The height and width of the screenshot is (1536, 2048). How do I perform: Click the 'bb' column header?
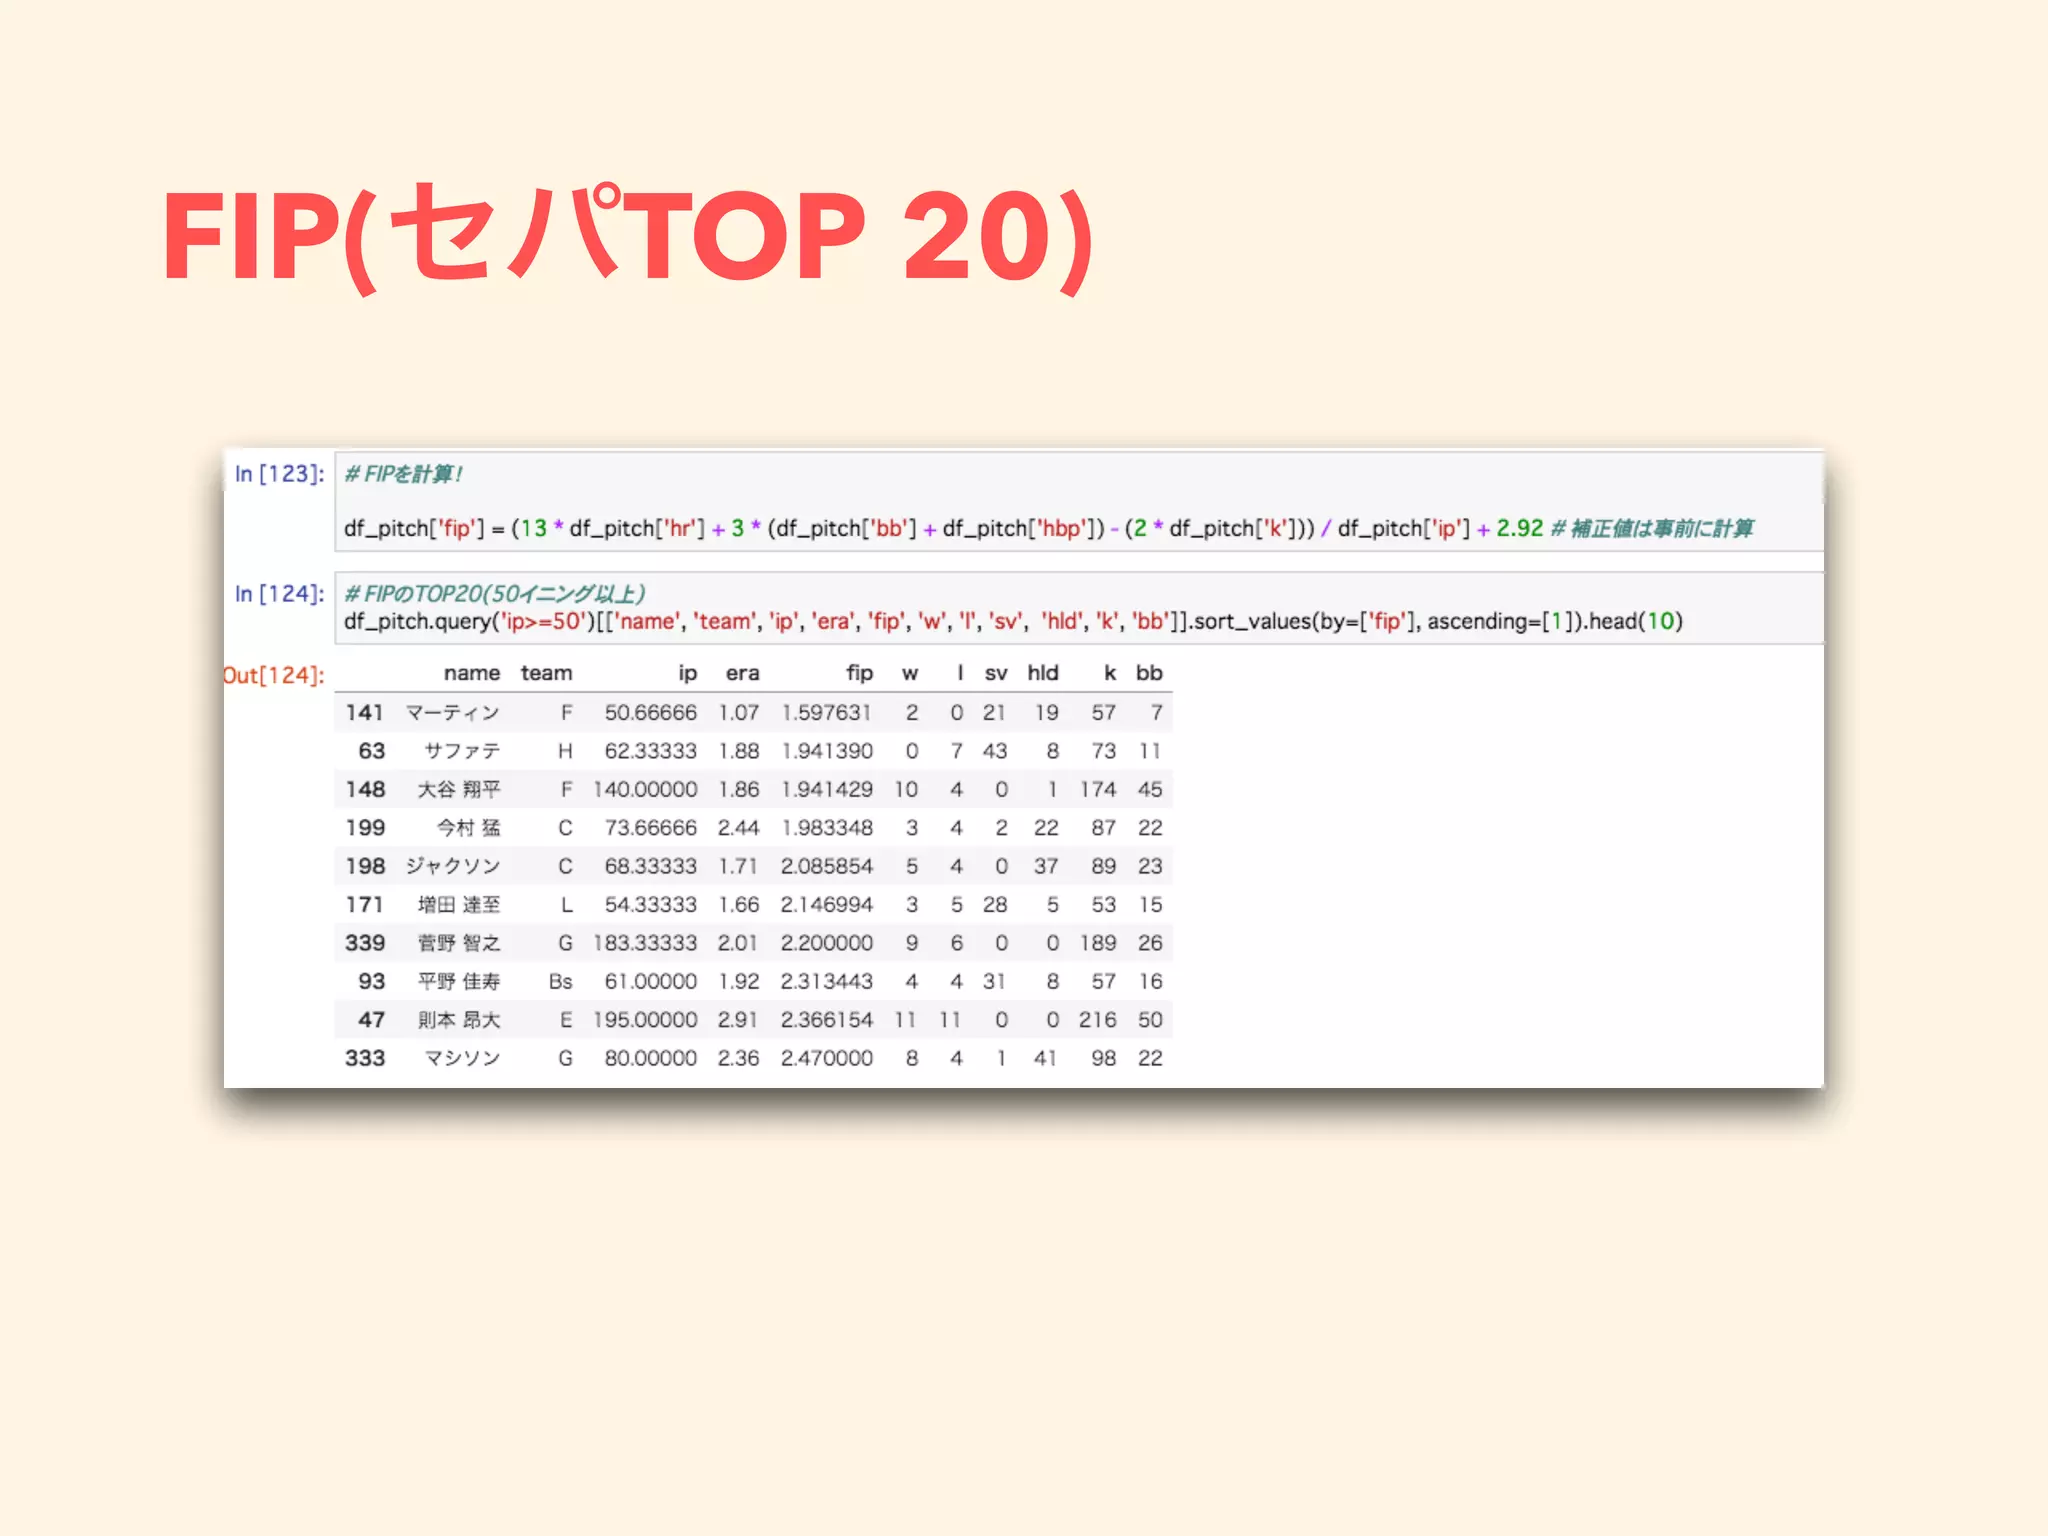1149,673
